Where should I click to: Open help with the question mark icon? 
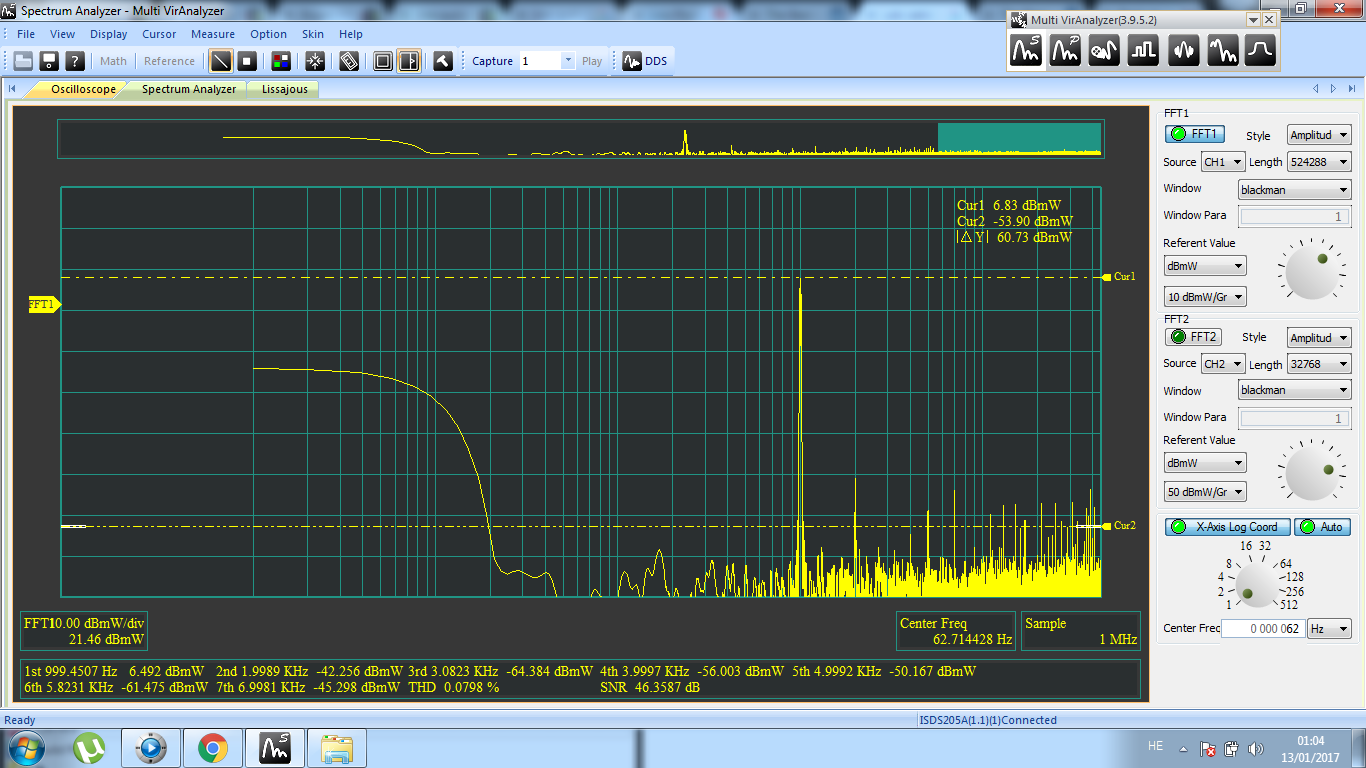[75, 61]
